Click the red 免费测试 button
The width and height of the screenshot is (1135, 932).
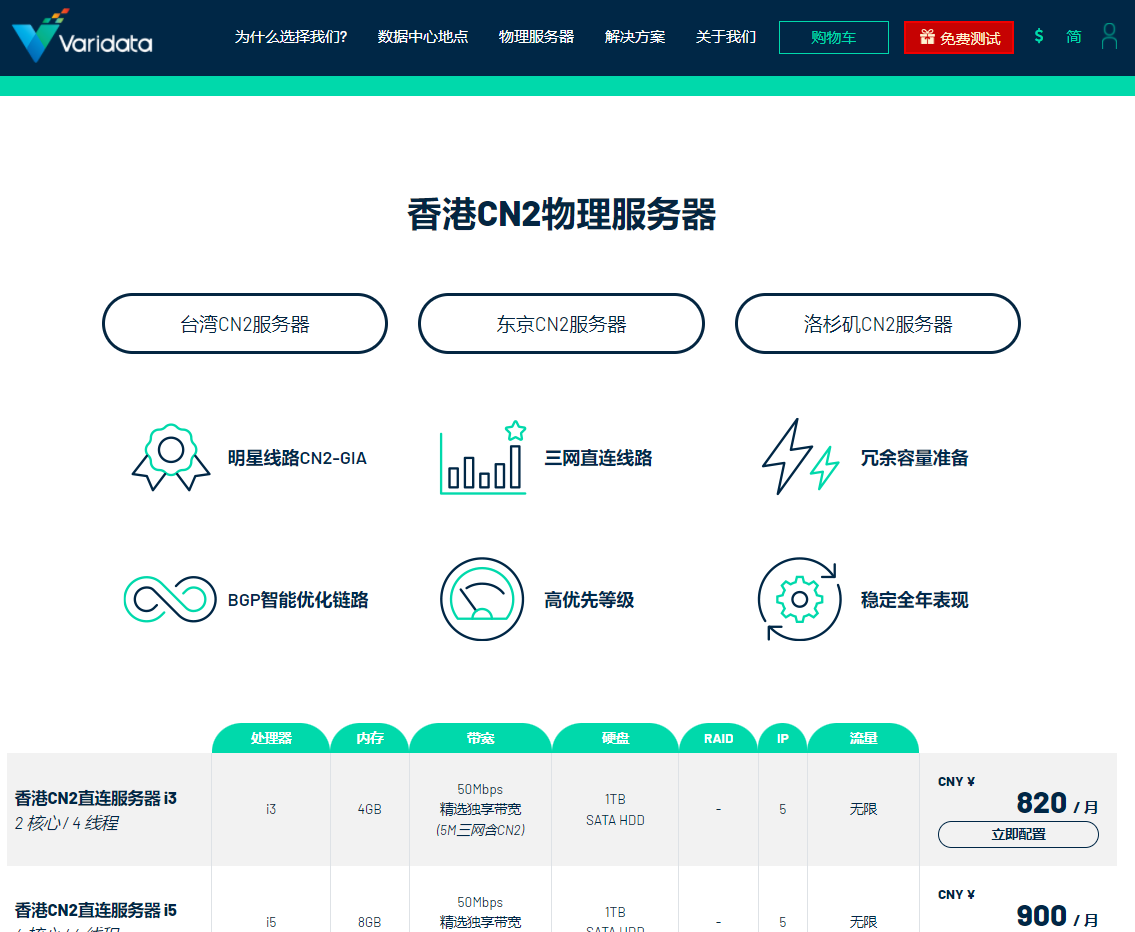click(x=958, y=37)
